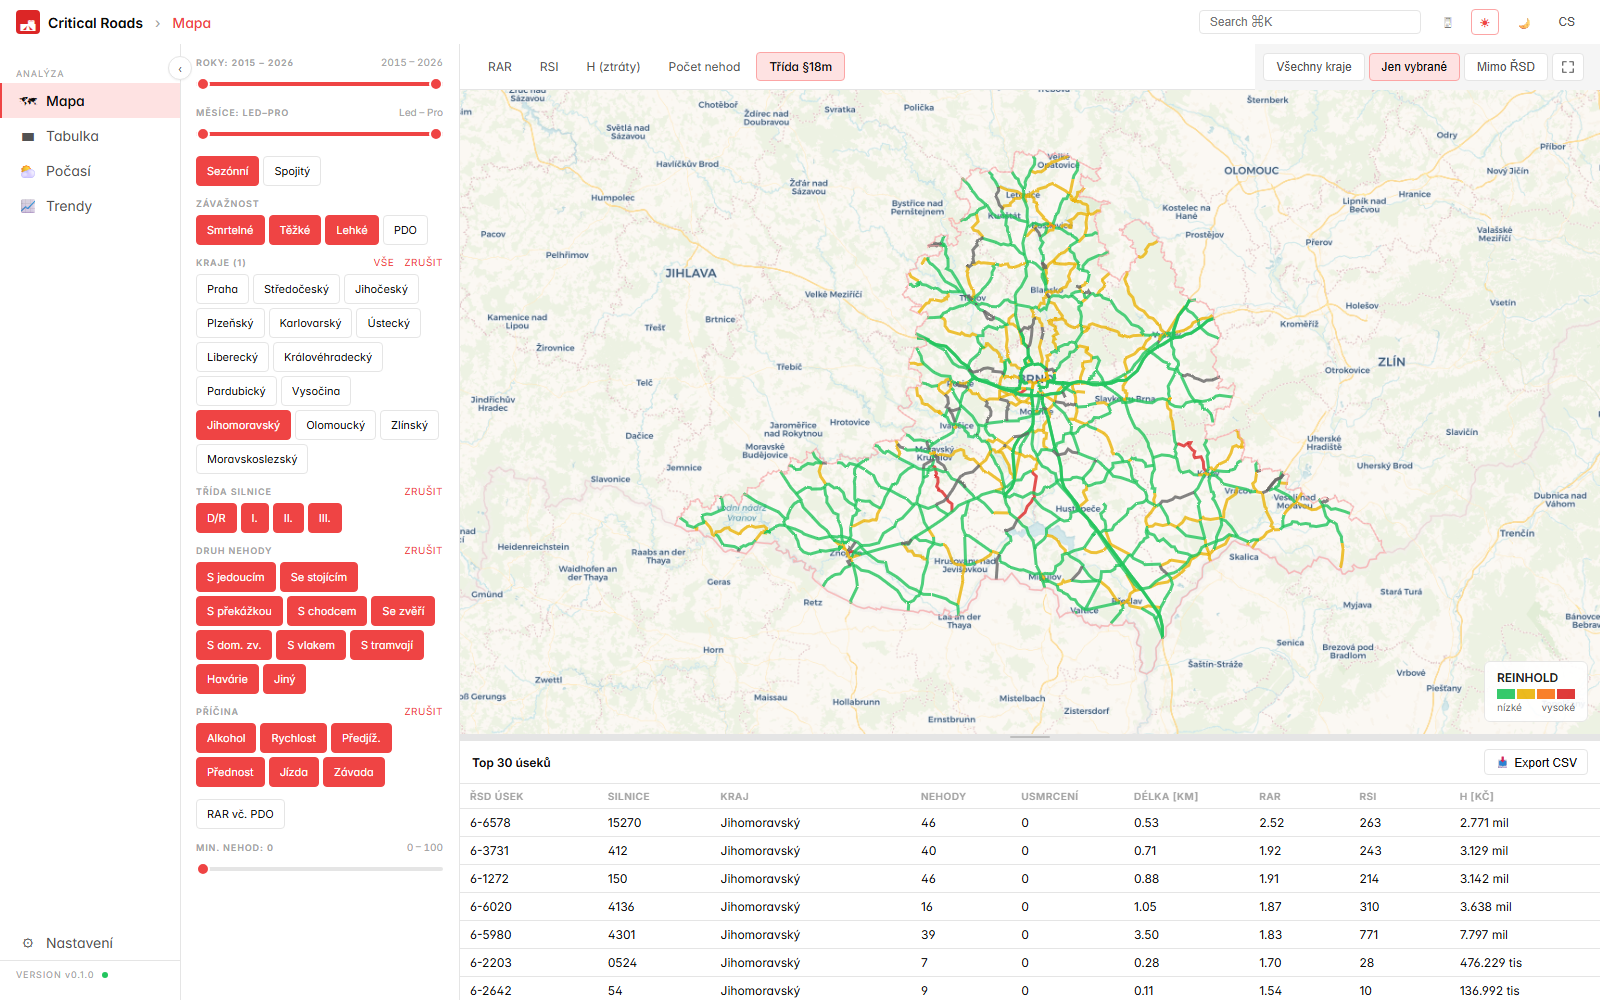Switch to the Tabulka table view
Screen dimensions: 1600x1000
[x=72, y=136]
